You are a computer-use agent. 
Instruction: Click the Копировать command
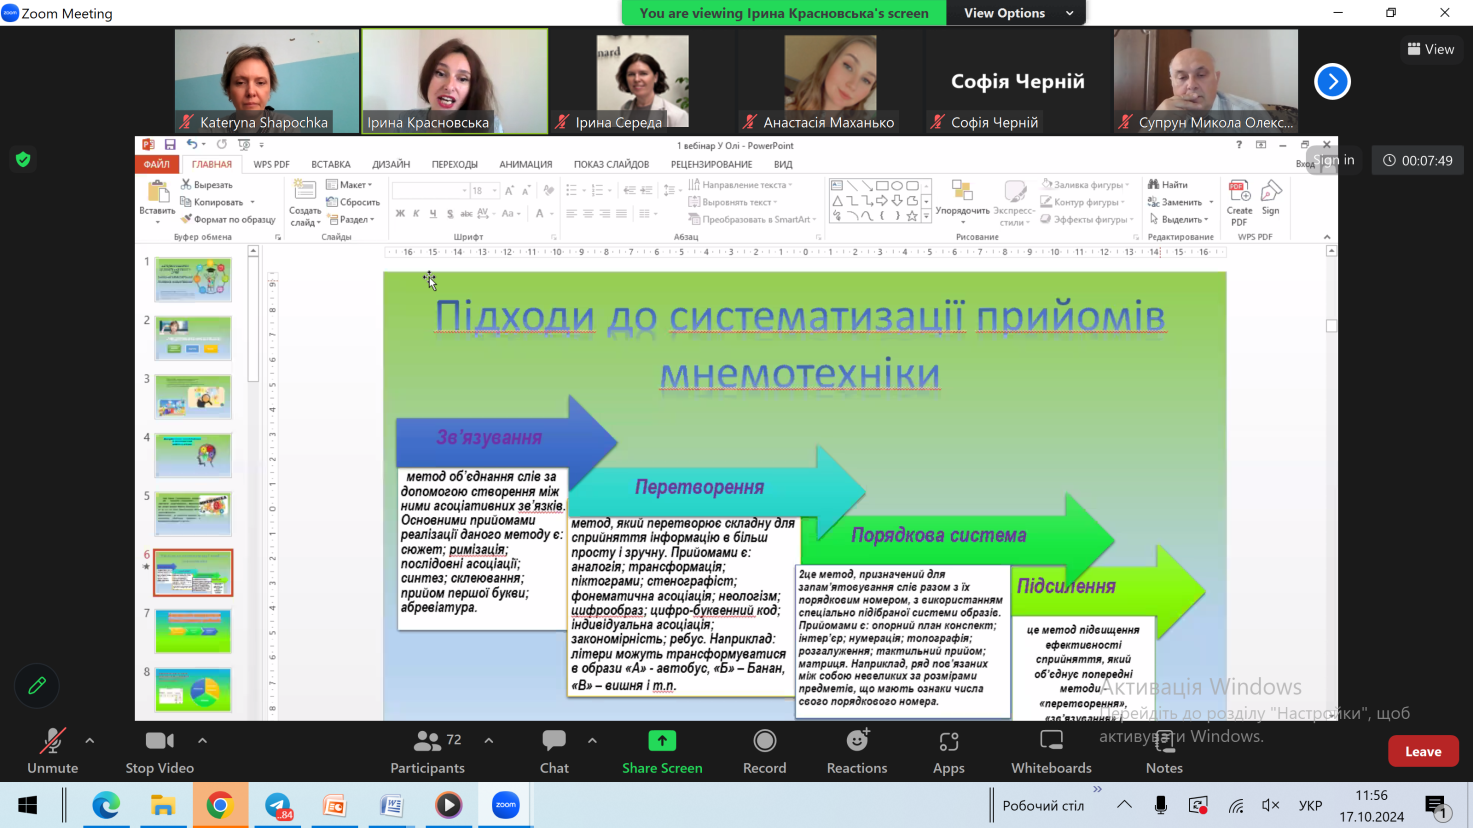point(213,202)
